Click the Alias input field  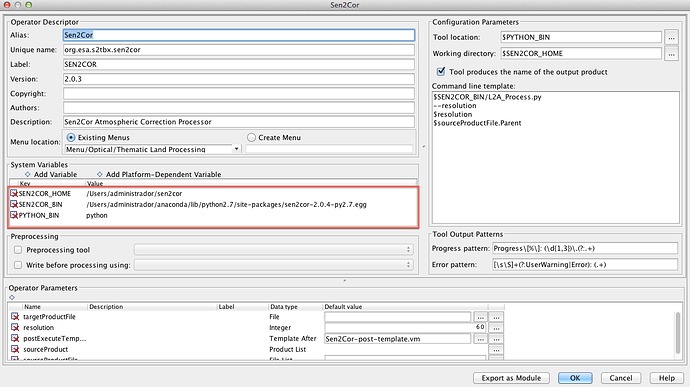tap(239, 35)
